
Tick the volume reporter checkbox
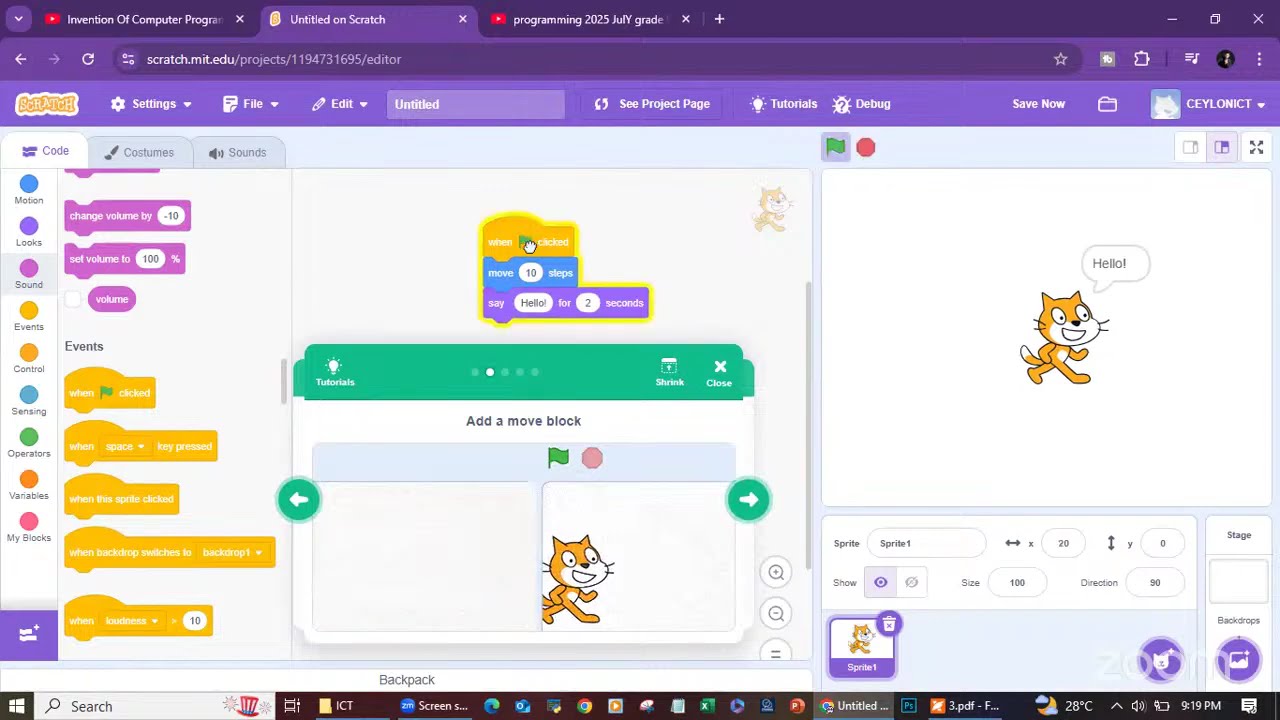pyautogui.click(x=73, y=299)
